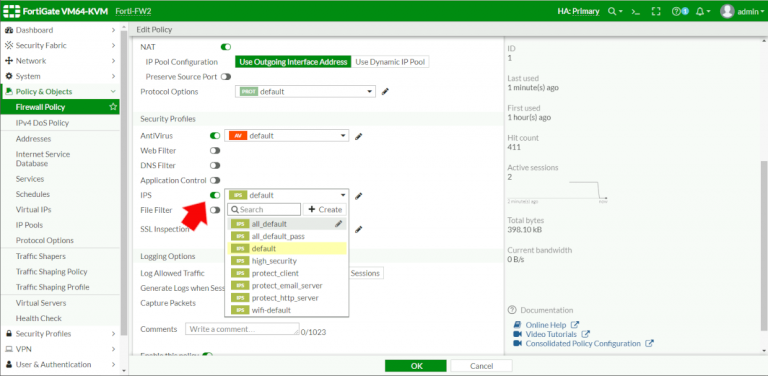Screen dimensions: 768x376
Task: Edit the SSL Inspection pencil icon
Action: (359, 229)
